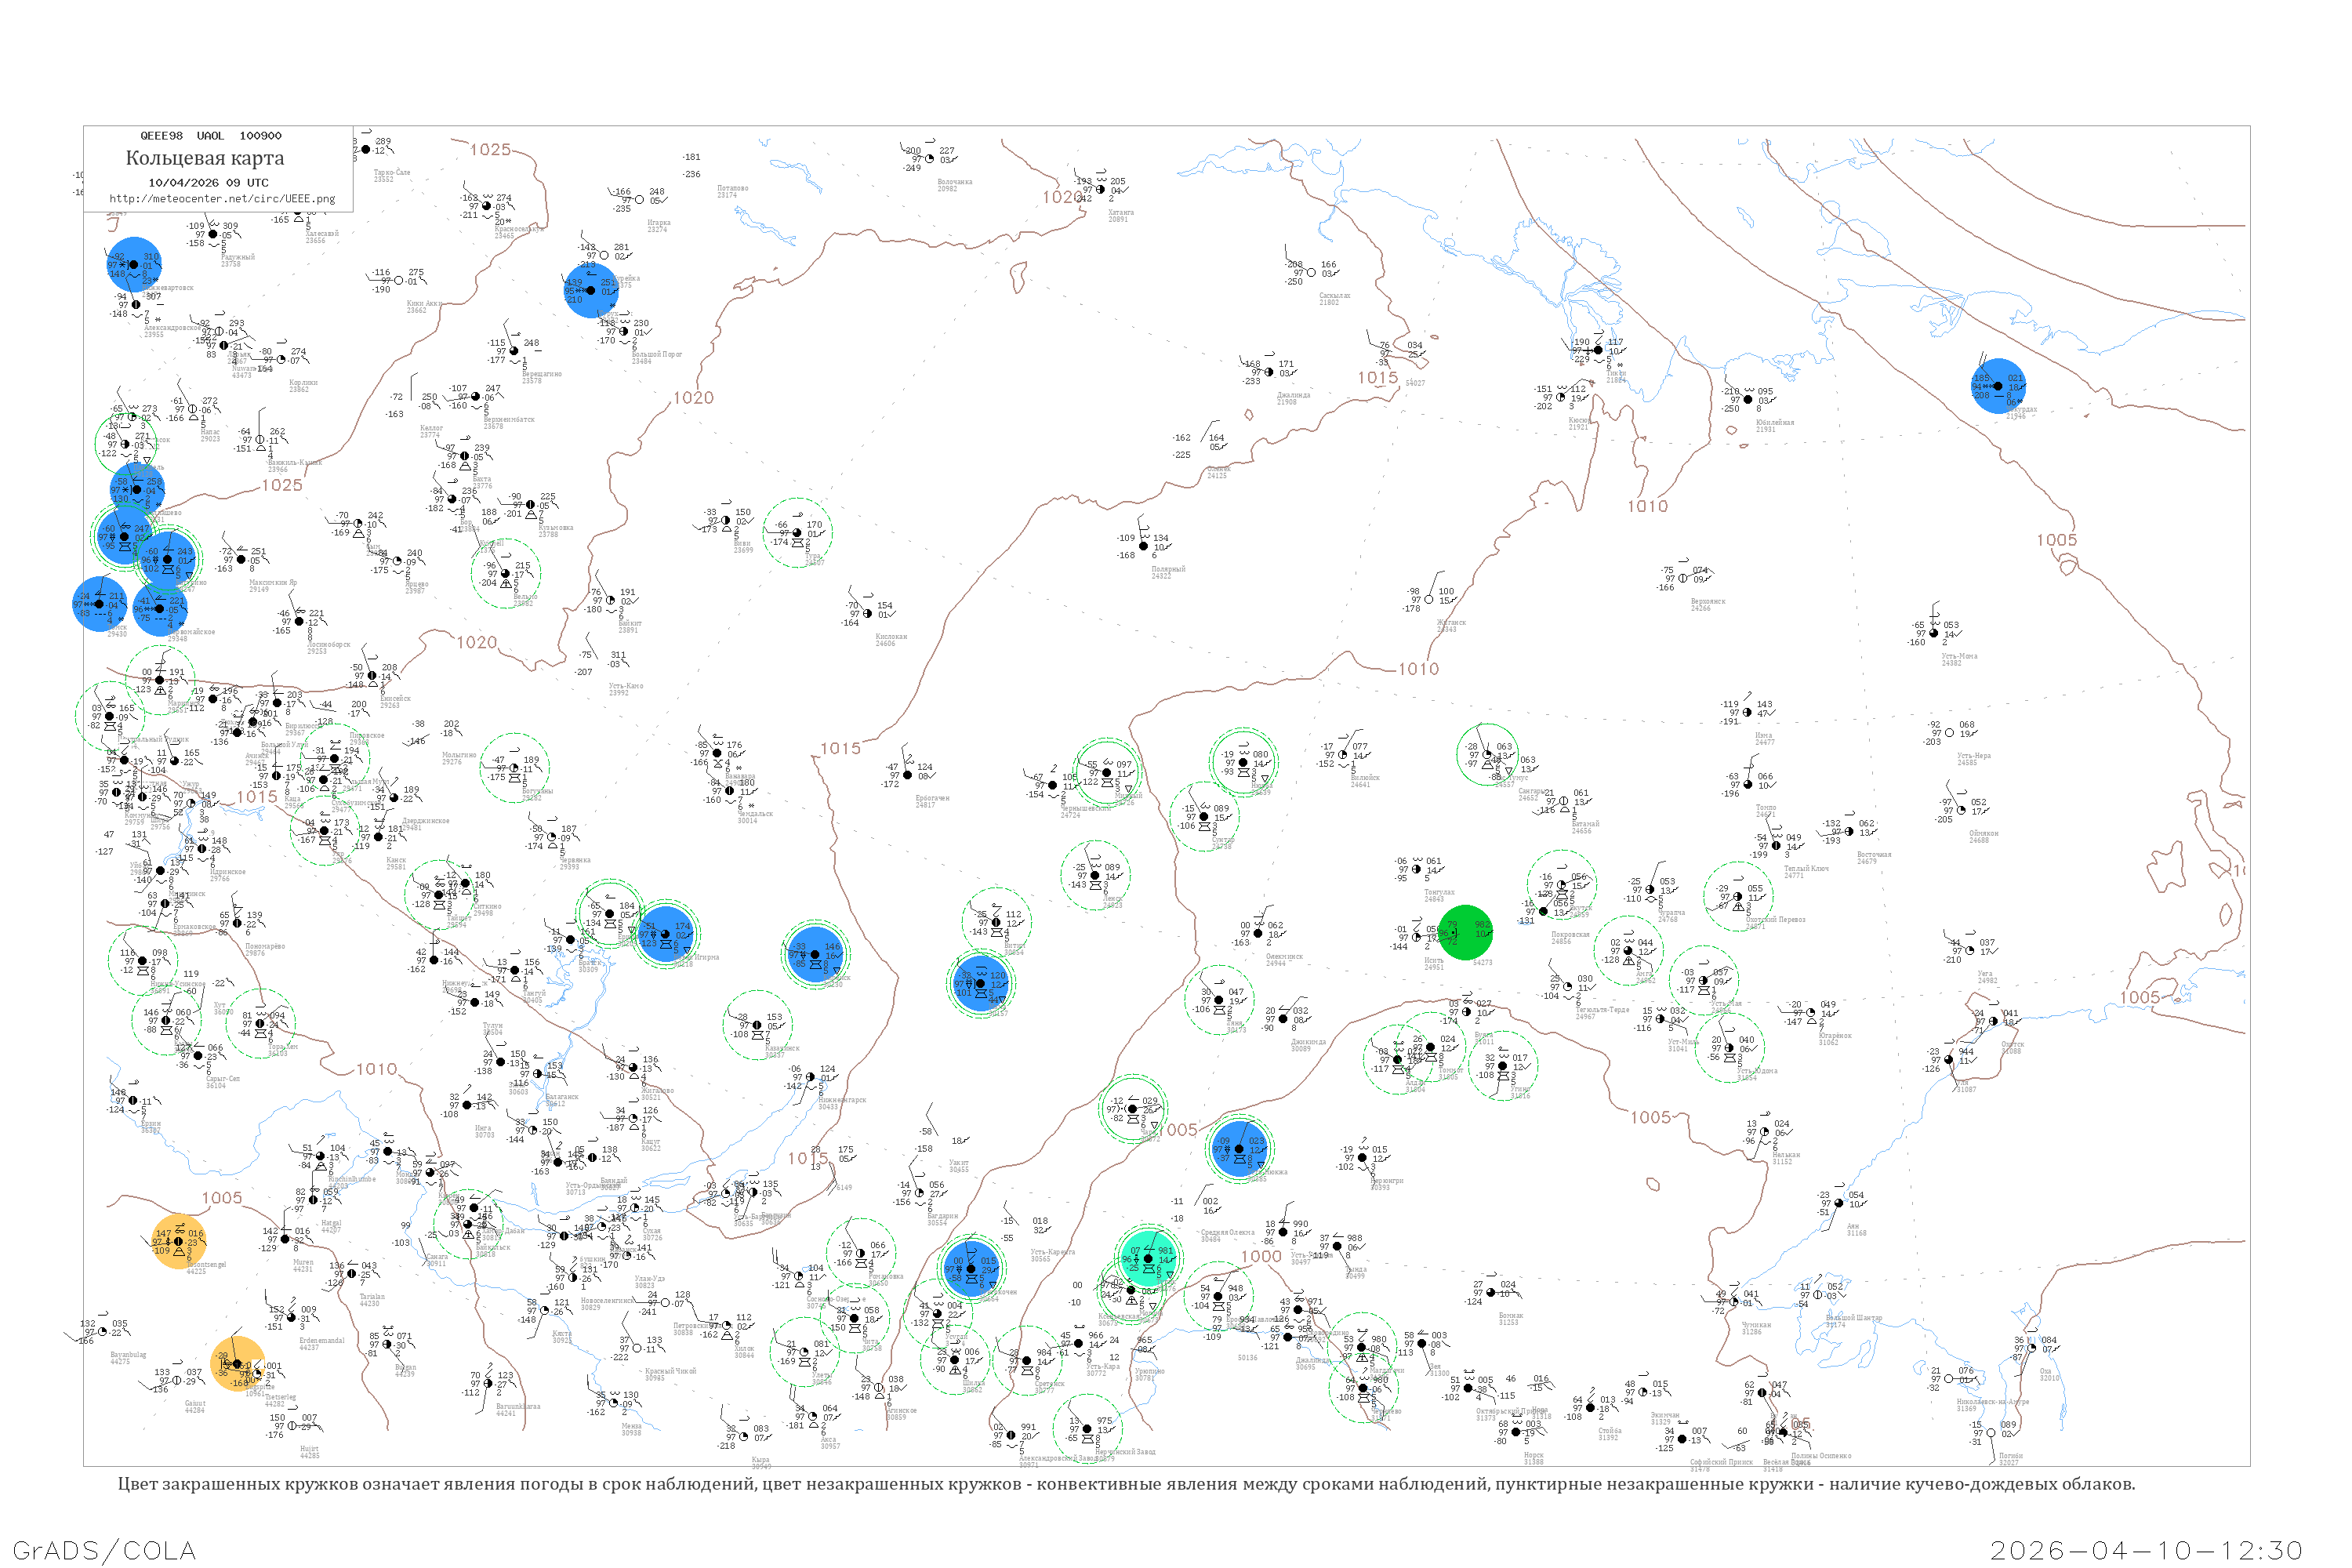Click the Russian legend caption below the map
The height and width of the screenshot is (1568, 2352).
(1126, 1484)
